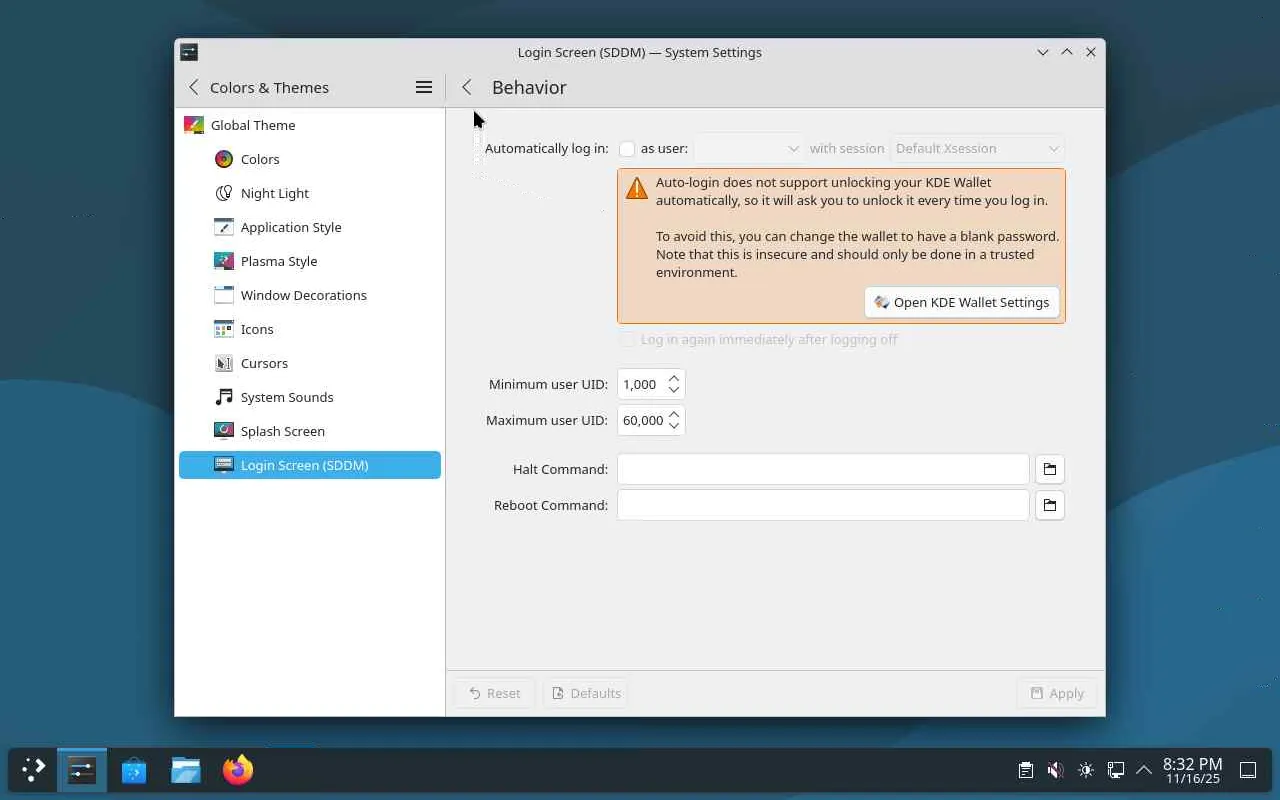Open the network tray icon
This screenshot has height=800, width=1280.
click(x=1116, y=770)
